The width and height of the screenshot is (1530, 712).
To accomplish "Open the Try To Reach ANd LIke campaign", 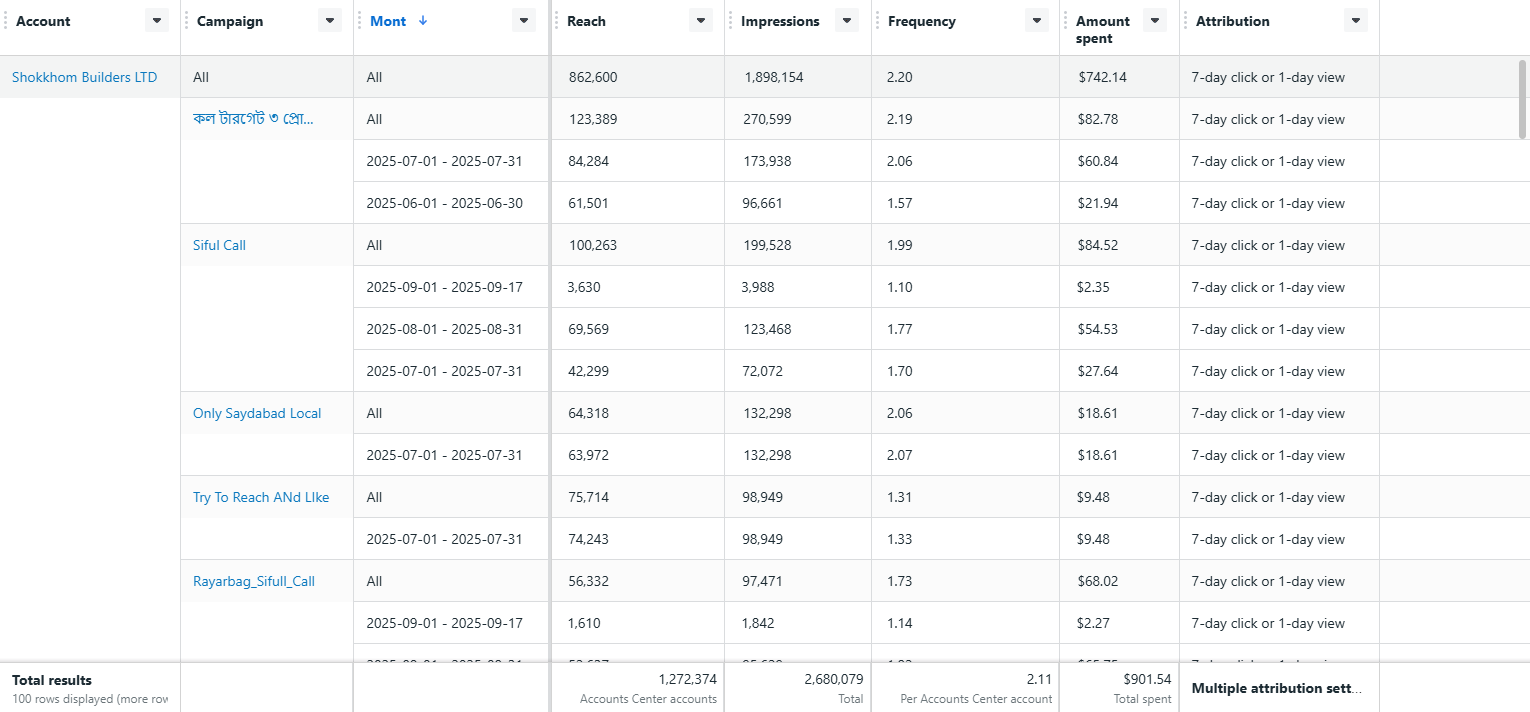I will tap(260, 496).
